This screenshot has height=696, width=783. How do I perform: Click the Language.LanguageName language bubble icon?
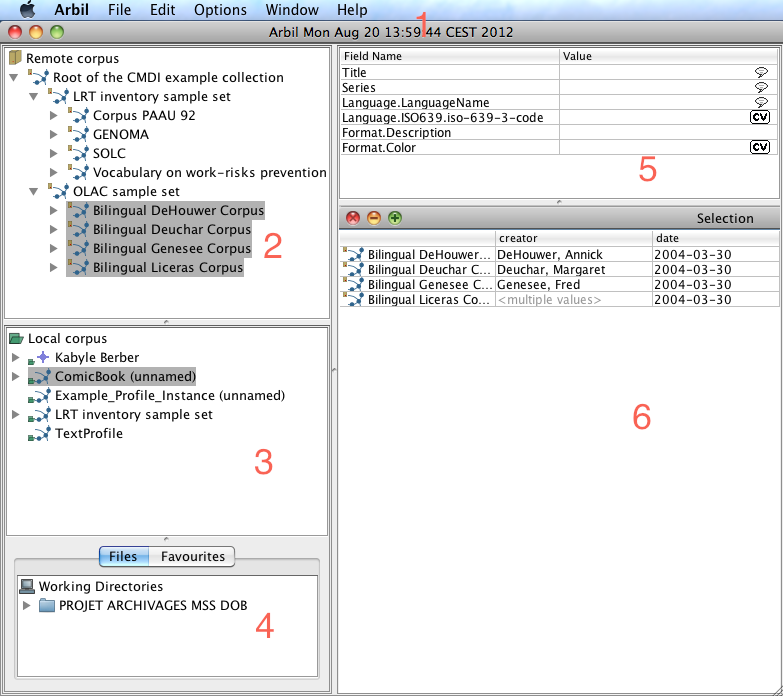761,102
